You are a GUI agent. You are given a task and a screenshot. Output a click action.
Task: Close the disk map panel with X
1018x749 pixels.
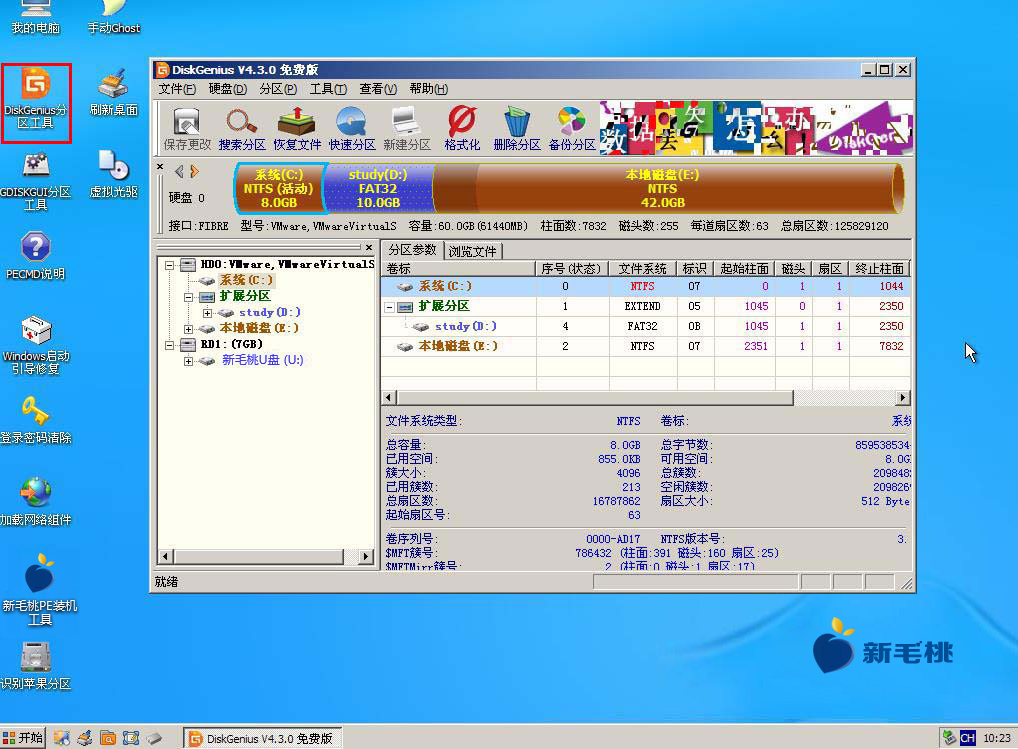[160, 167]
